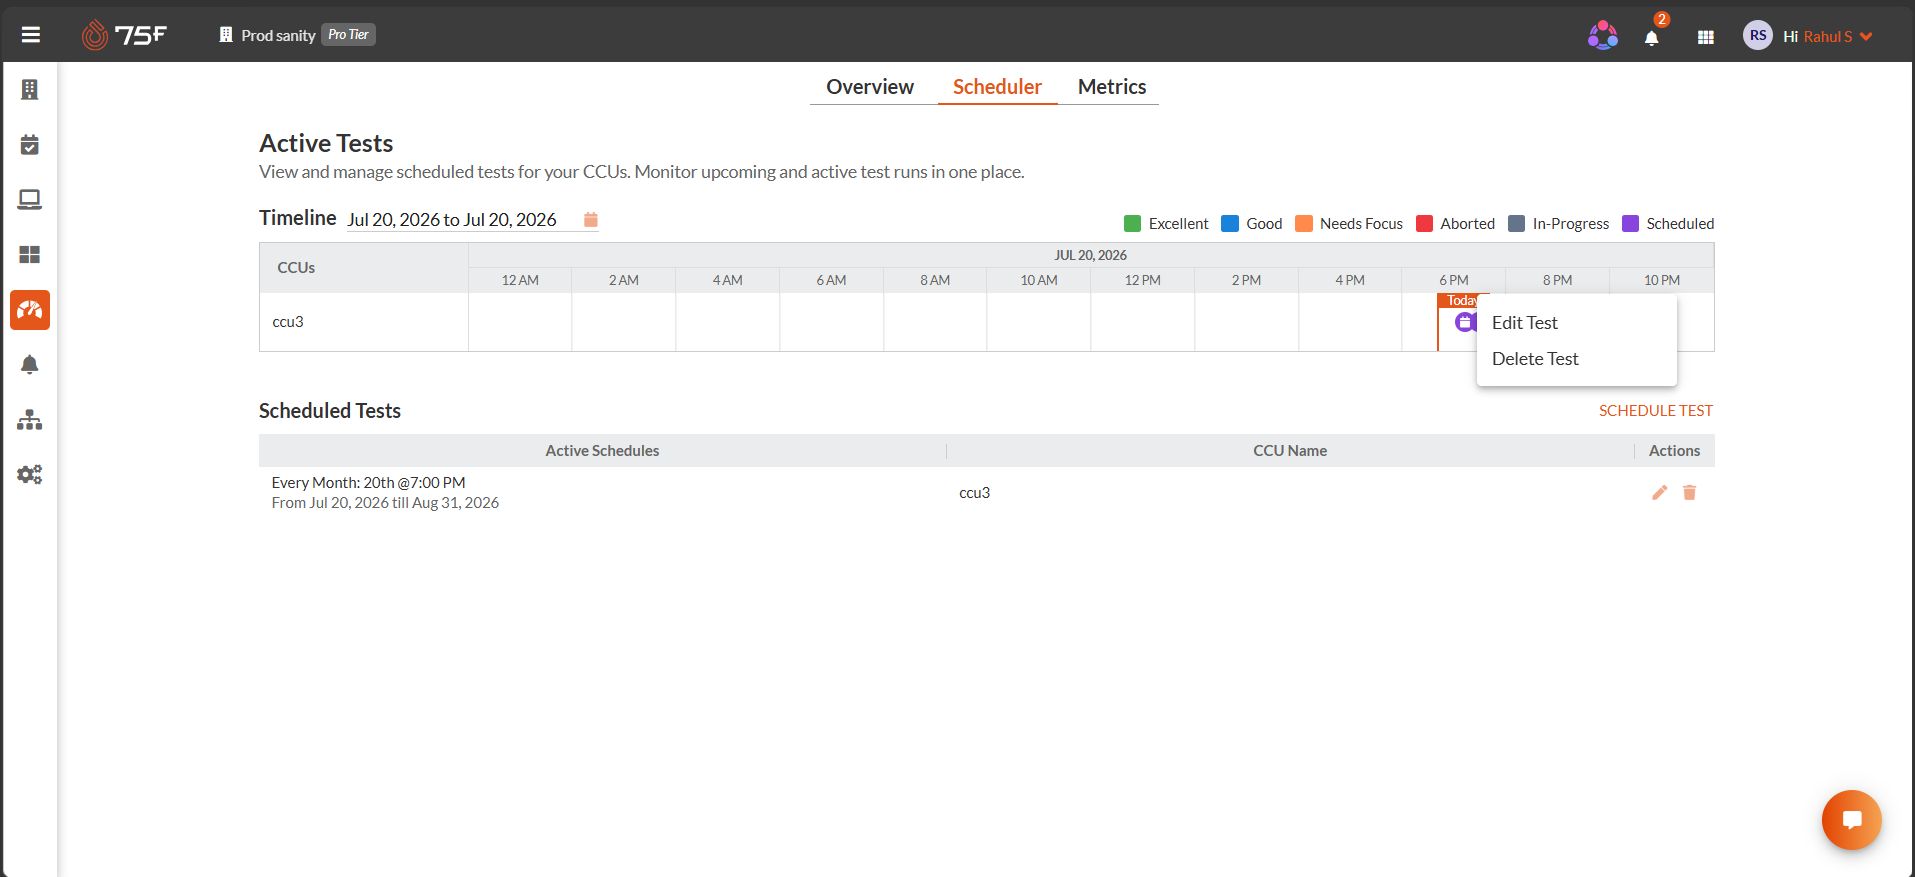The width and height of the screenshot is (1915, 877).
Task: Click the Prod sanity site name
Action: tap(278, 35)
